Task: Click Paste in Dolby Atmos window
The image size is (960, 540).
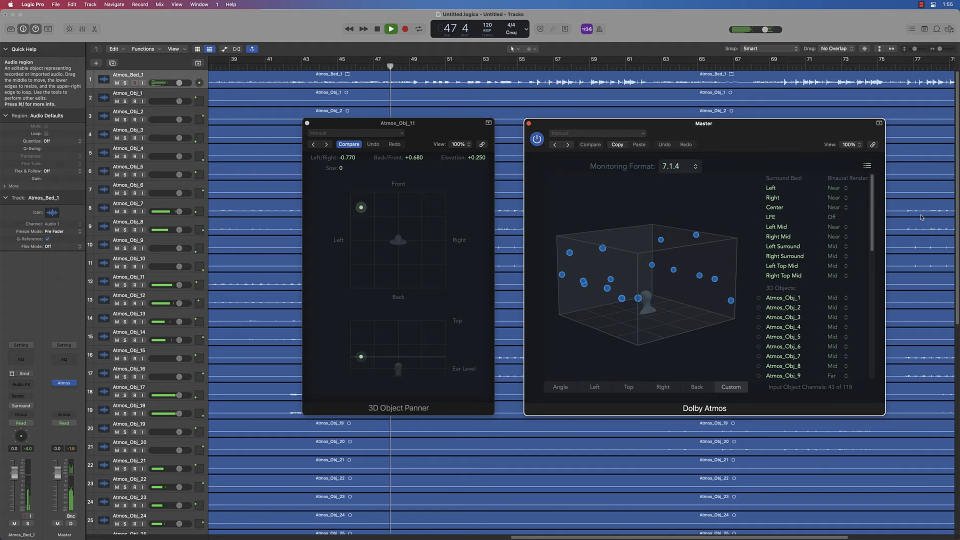Action: coord(639,144)
